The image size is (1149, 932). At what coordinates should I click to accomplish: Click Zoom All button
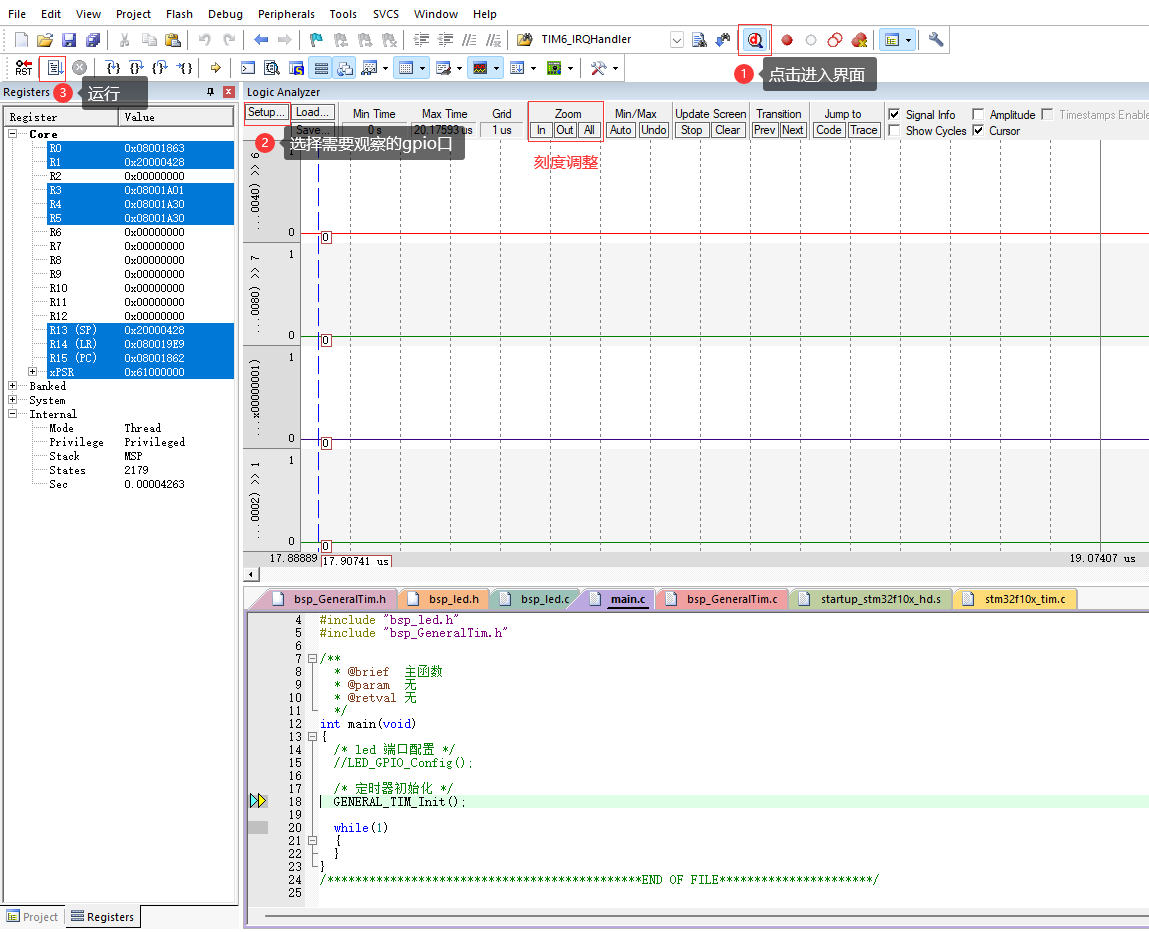coord(589,130)
